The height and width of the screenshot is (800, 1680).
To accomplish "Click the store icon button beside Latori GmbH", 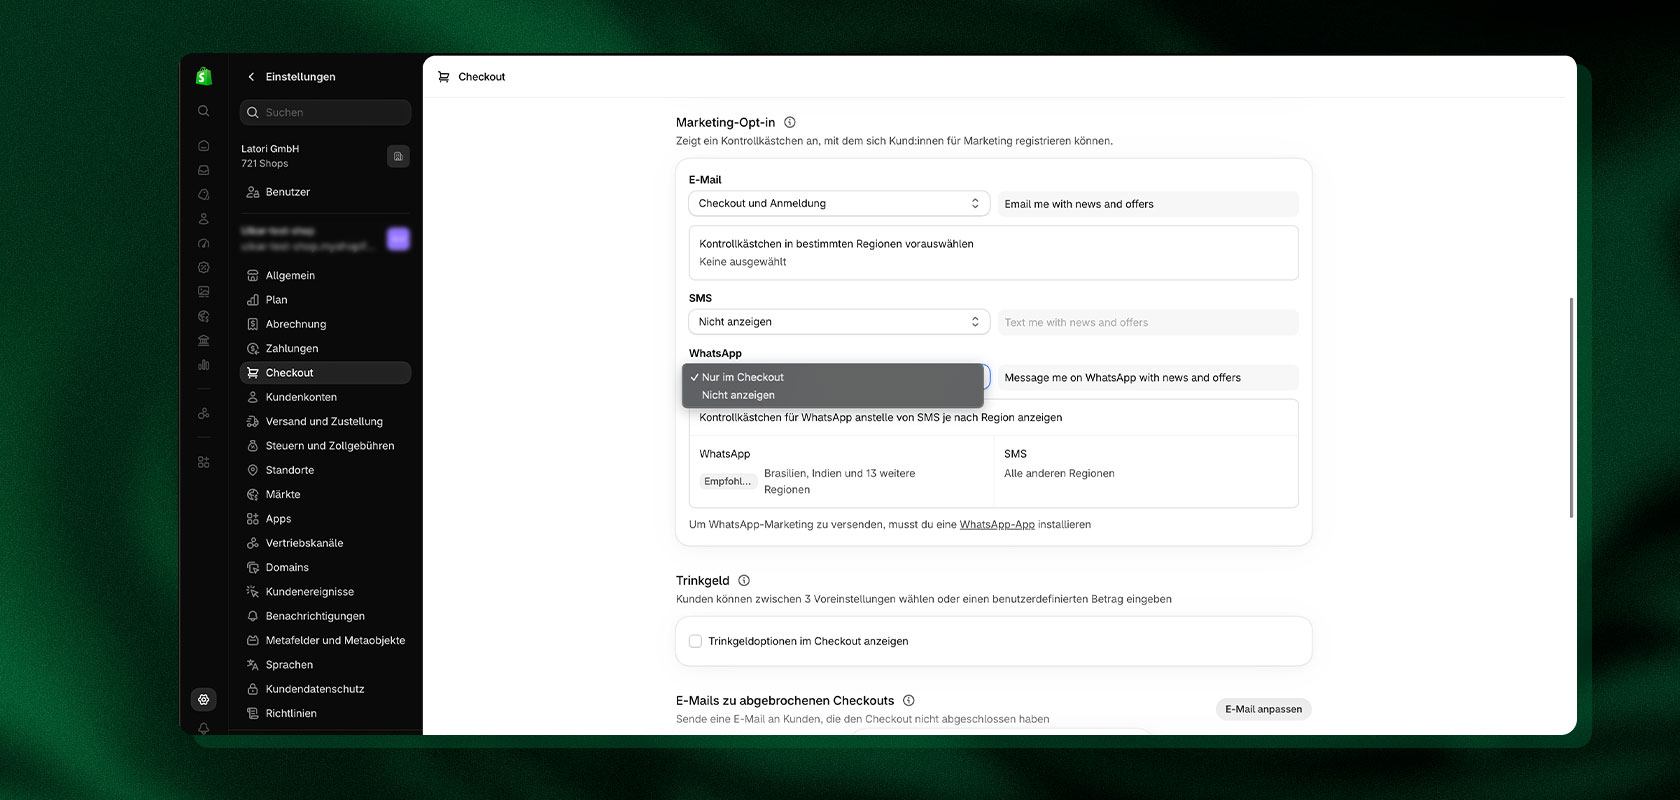I will (398, 156).
